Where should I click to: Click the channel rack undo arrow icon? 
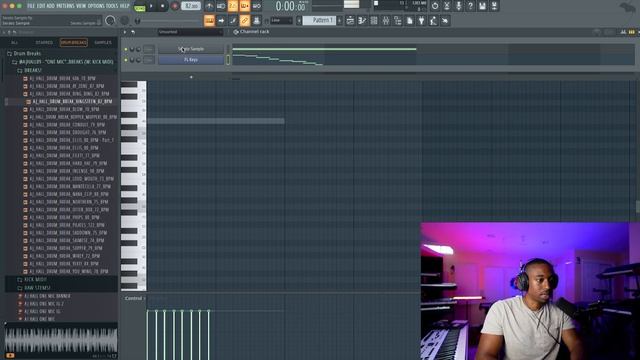point(133,32)
